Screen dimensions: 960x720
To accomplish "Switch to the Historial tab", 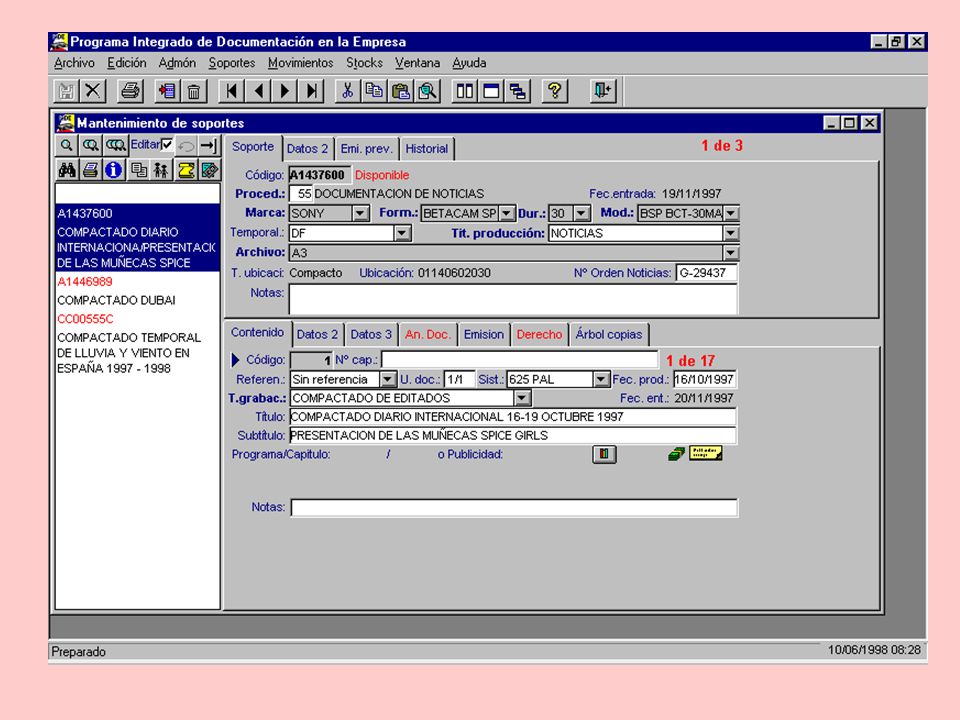I will click(x=427, y=149).
